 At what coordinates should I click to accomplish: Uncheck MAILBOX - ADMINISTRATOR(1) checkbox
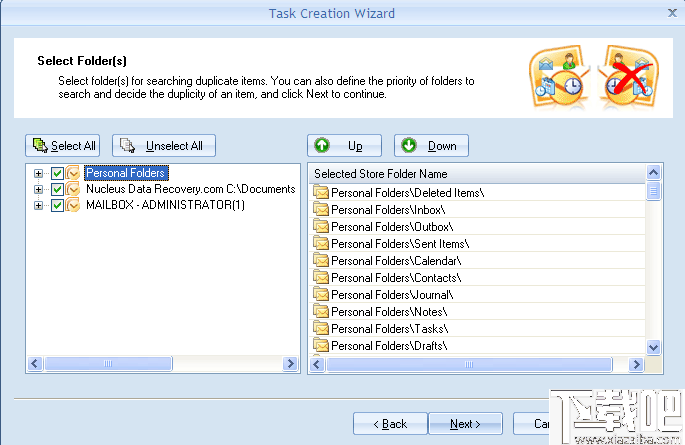point(57,205)
